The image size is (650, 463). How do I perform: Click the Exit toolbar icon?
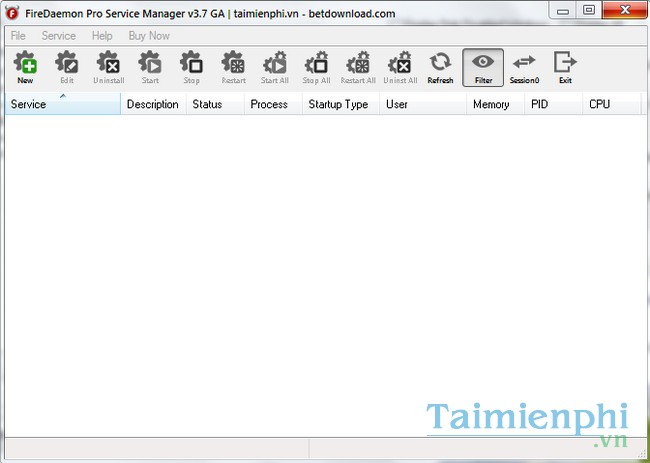coord(565,67)
